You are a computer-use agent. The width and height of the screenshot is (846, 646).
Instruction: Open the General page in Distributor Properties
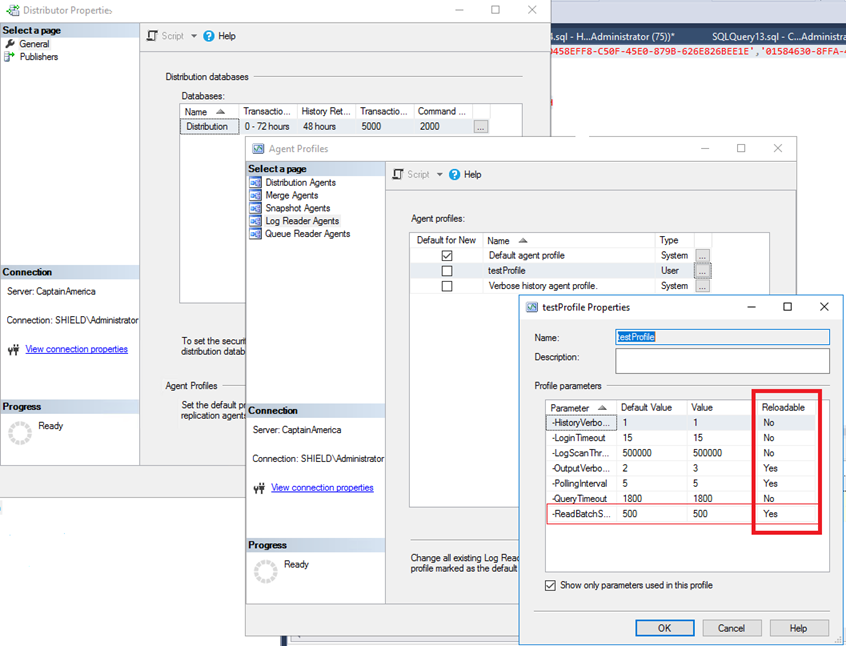tap(34, 44)
